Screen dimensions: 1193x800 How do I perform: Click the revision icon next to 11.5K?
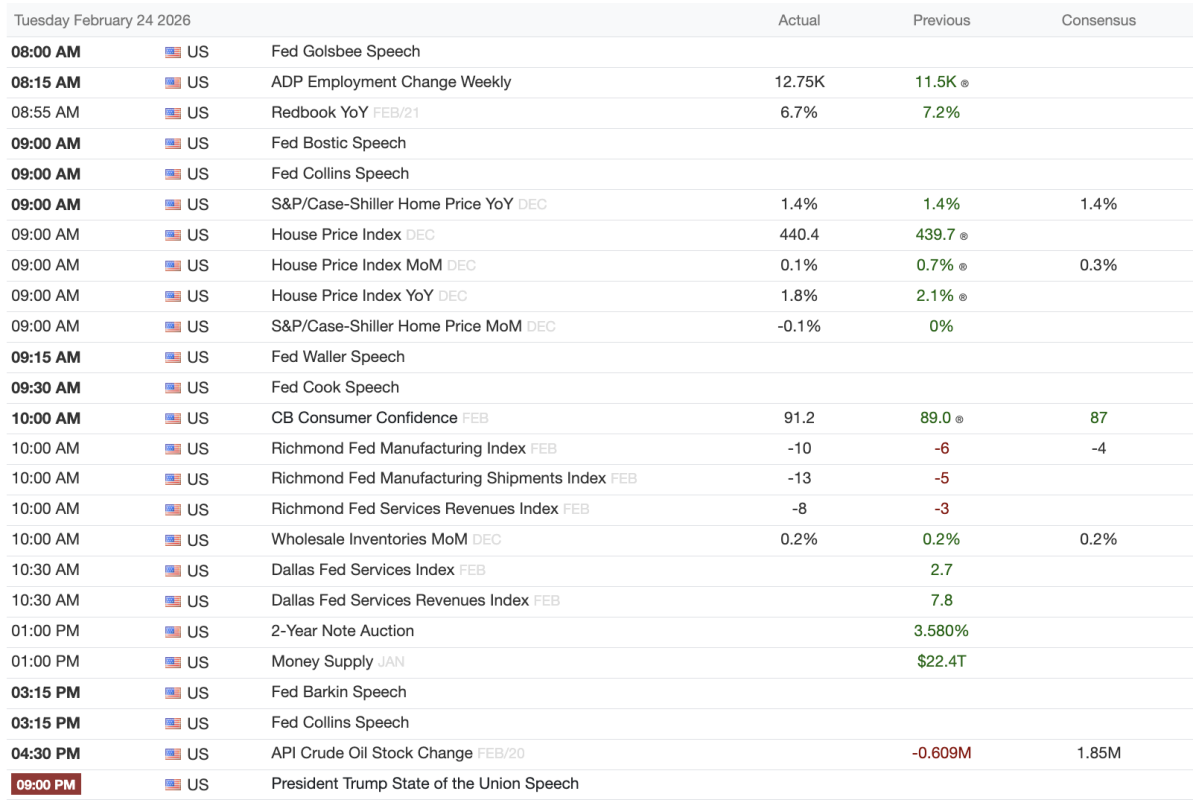point(965,83)
